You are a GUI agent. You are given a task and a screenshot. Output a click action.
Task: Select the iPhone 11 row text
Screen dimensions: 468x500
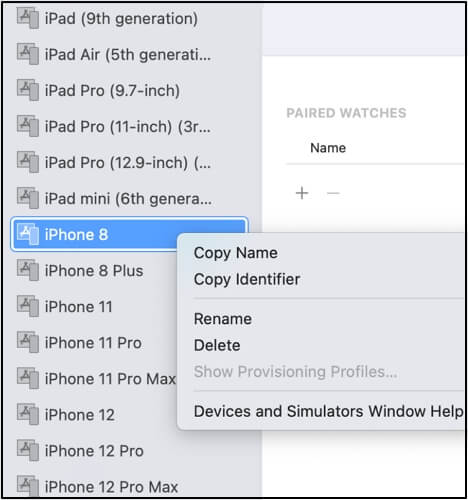pyautogui.click(x=79, y=307)
